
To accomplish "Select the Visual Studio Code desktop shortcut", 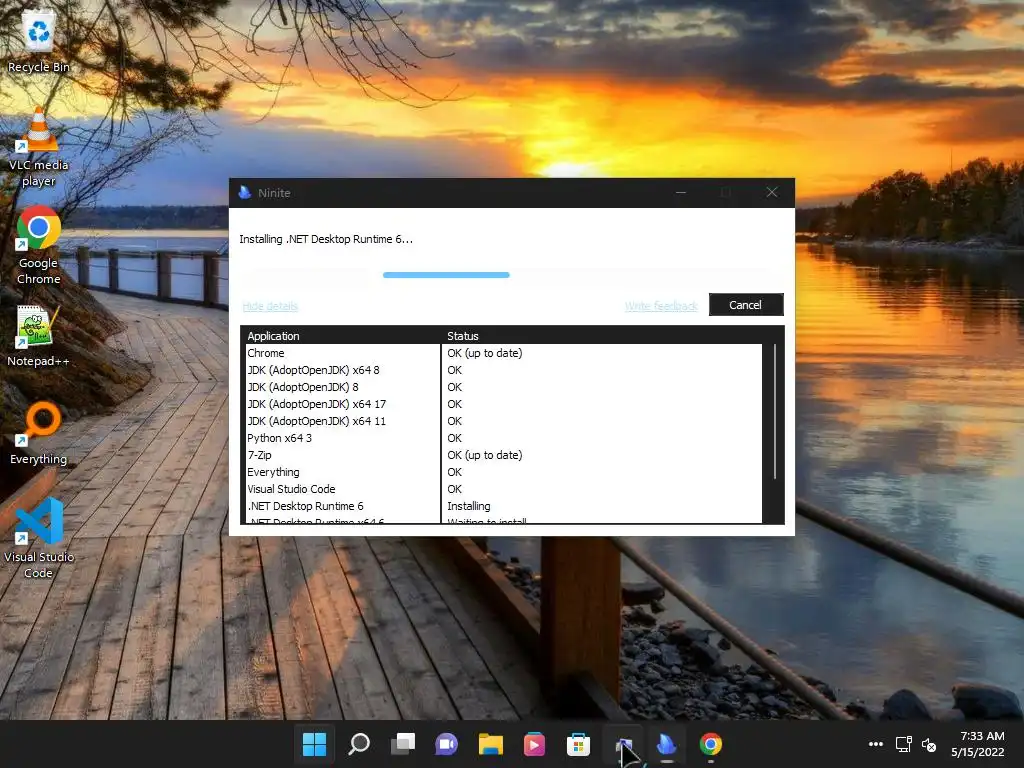I will 39,539.
